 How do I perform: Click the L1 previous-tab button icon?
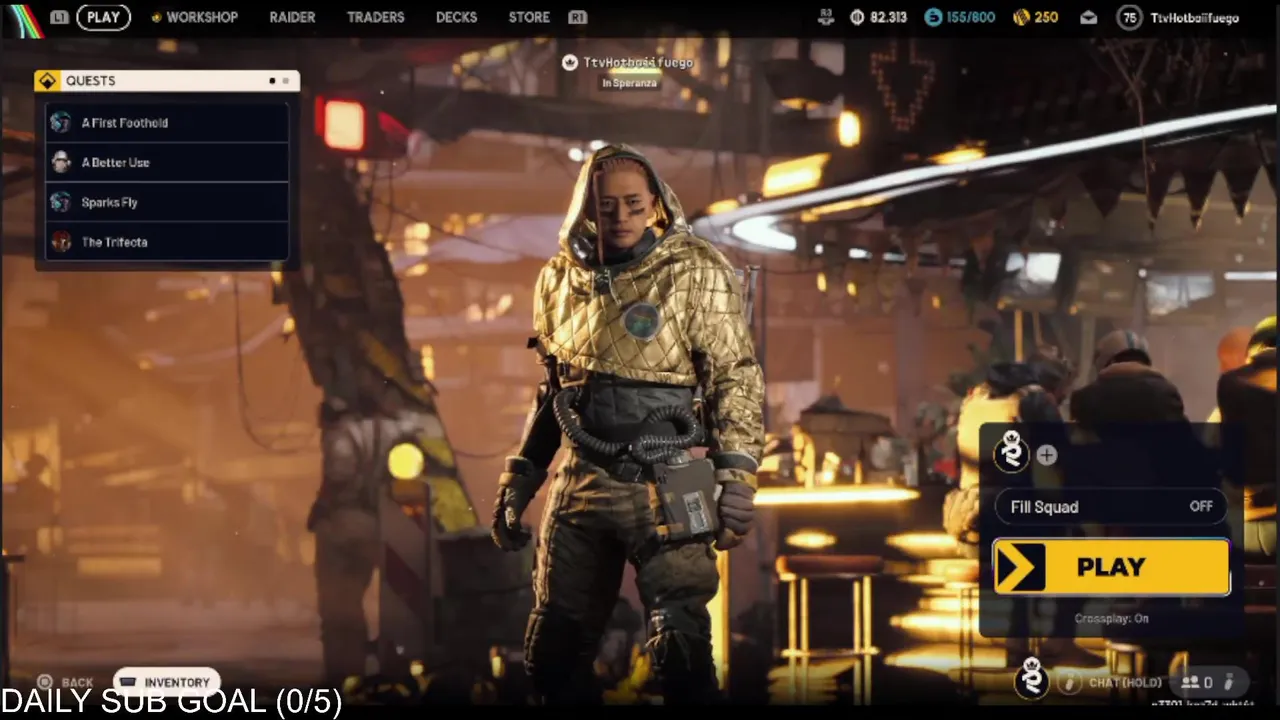point(59,17)
